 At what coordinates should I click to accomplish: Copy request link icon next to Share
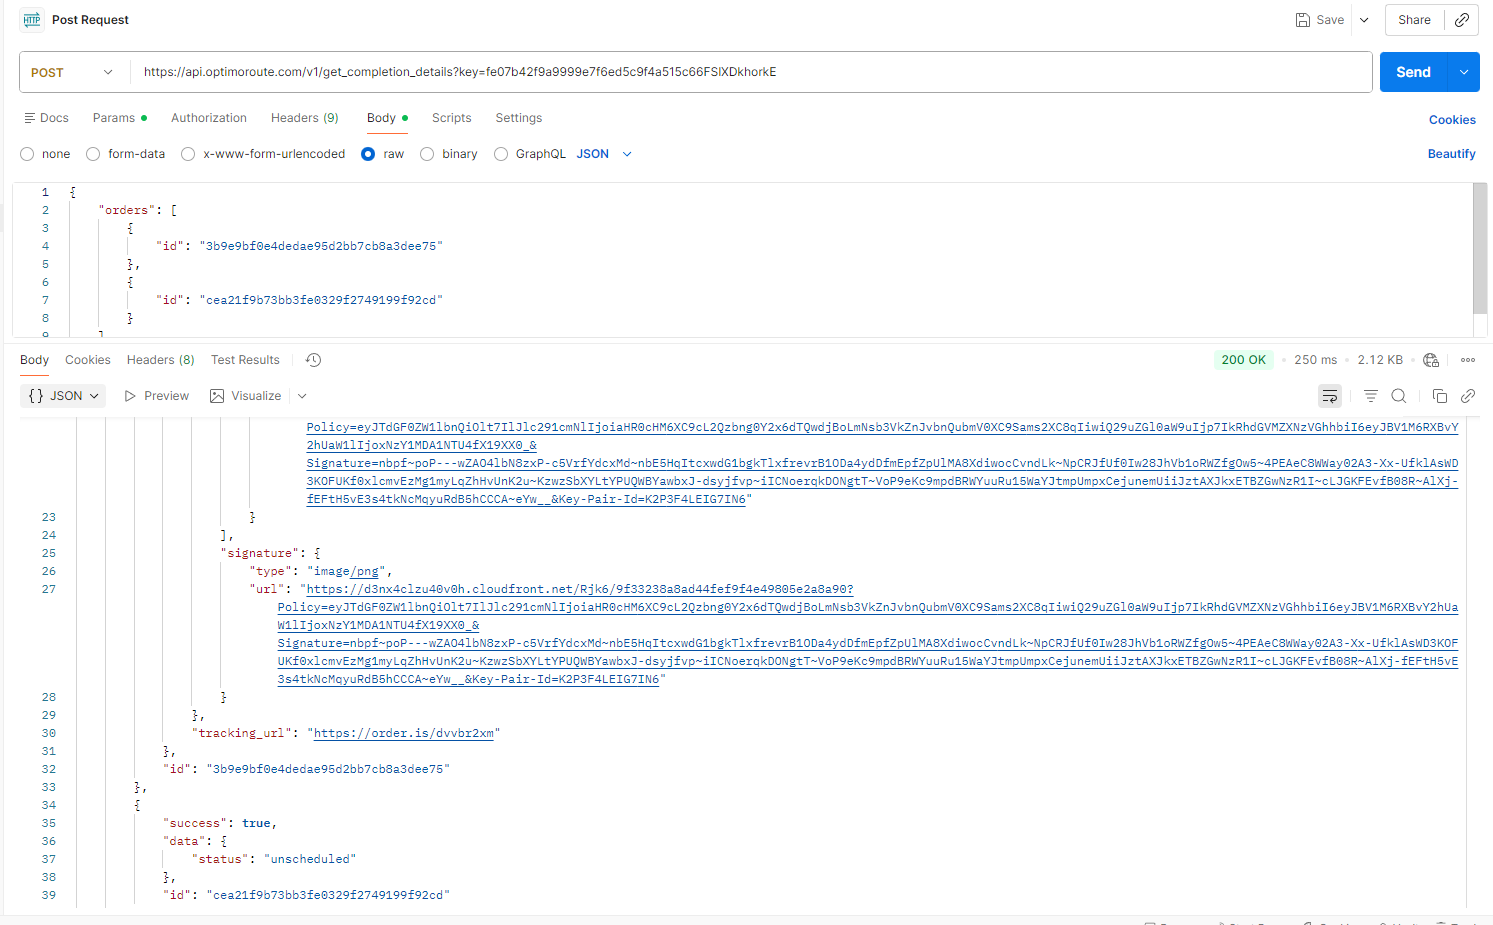(x=1462, y=20)
